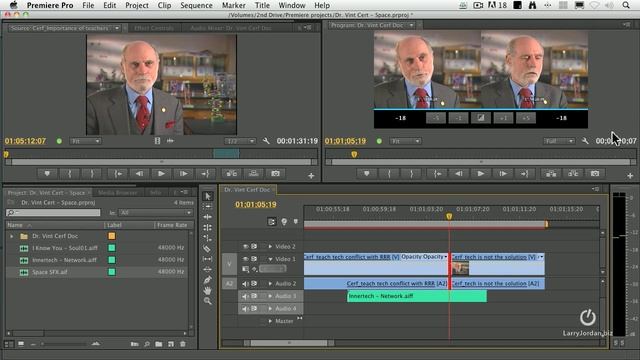
Task: Step forward one frame in Source monitor
Action: 184,174
